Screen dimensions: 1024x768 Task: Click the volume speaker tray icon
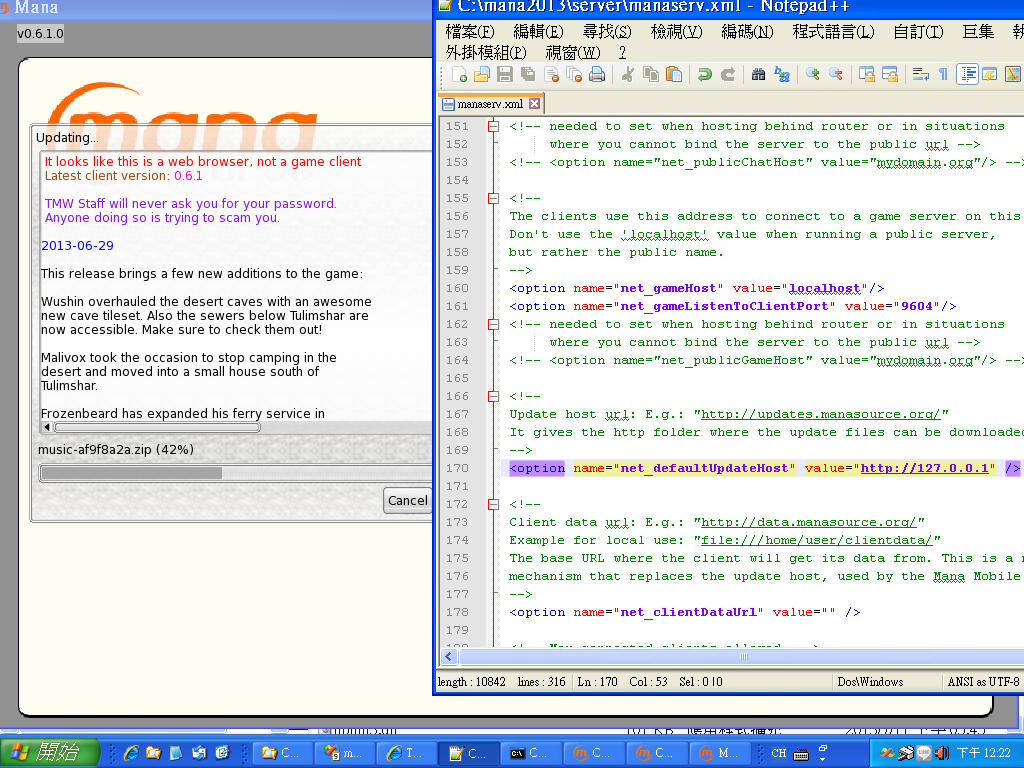click(x=942, y=753)
